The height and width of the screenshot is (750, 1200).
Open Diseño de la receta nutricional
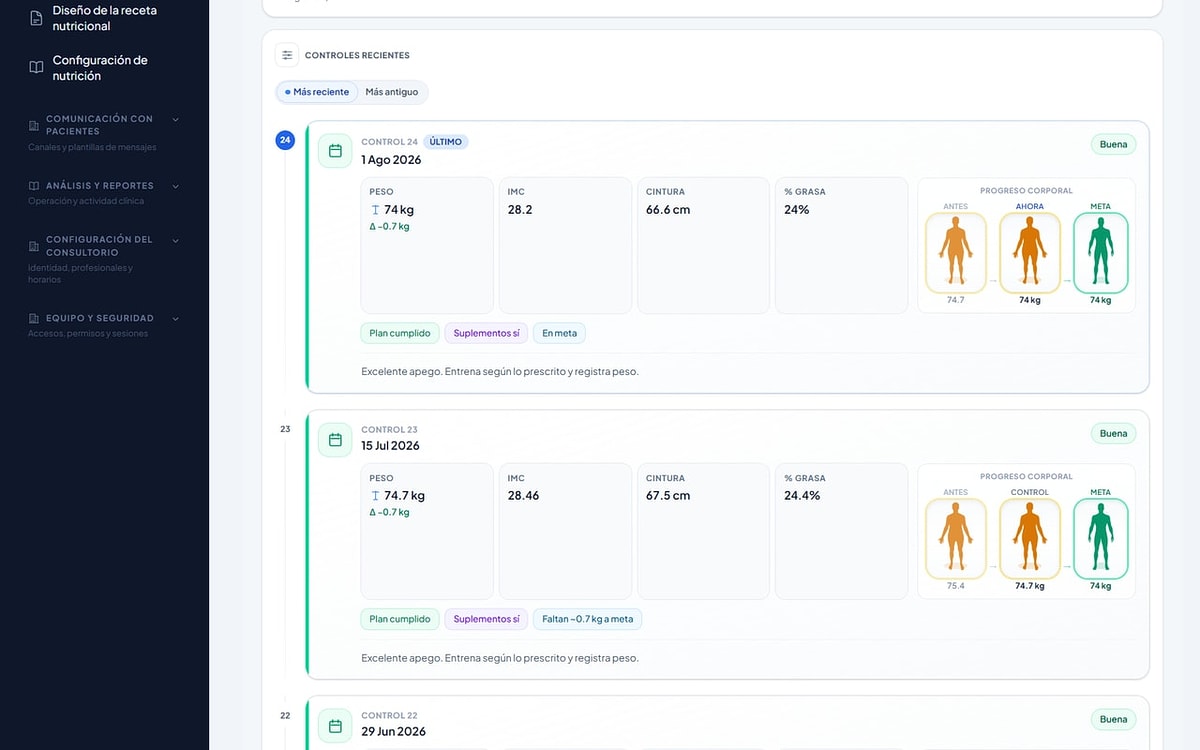pos(105,18)
